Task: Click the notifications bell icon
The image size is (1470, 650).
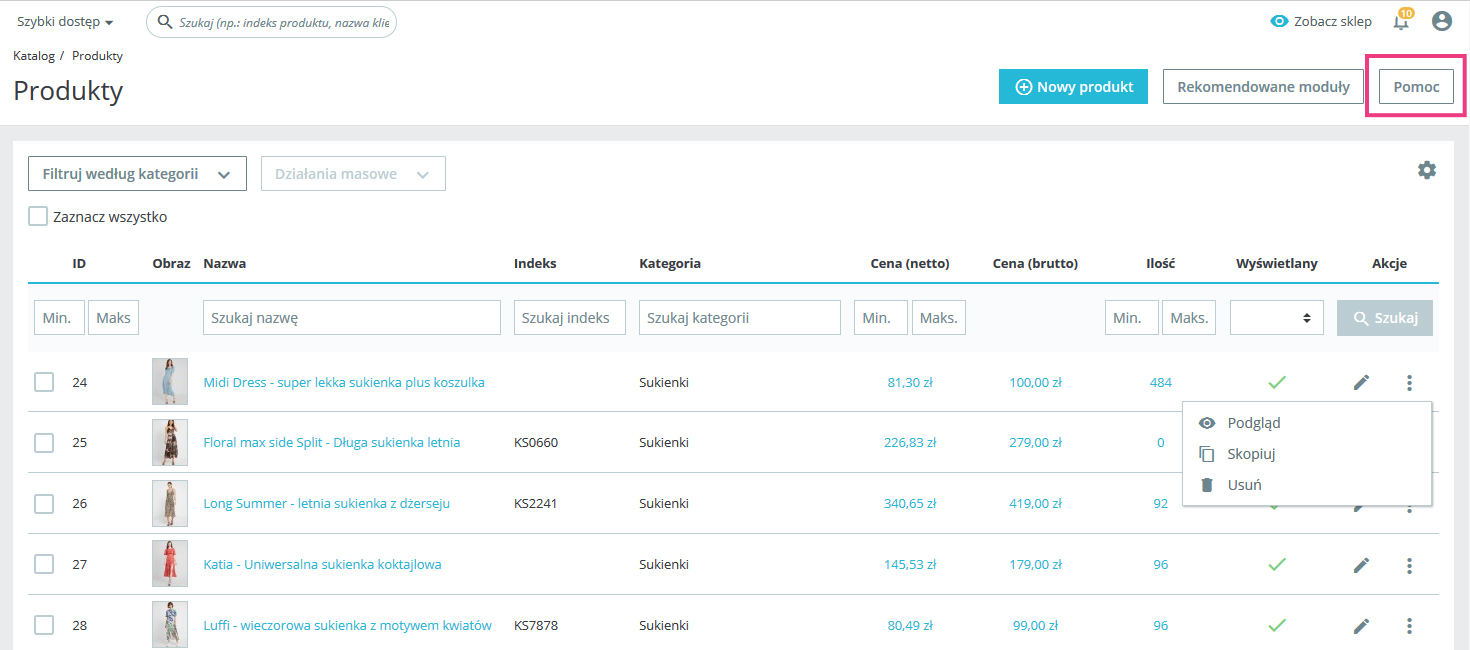Action: (x=1401, y=22)
